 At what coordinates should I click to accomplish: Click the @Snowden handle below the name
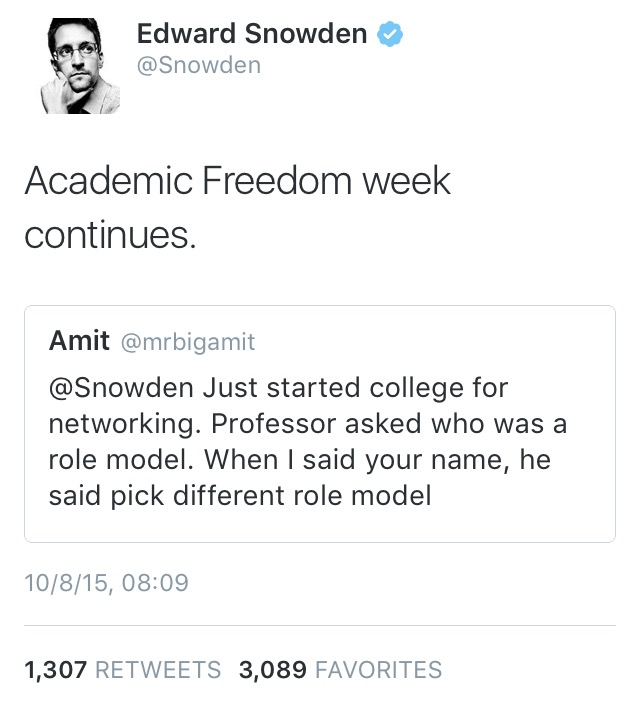tap(198, 66)
